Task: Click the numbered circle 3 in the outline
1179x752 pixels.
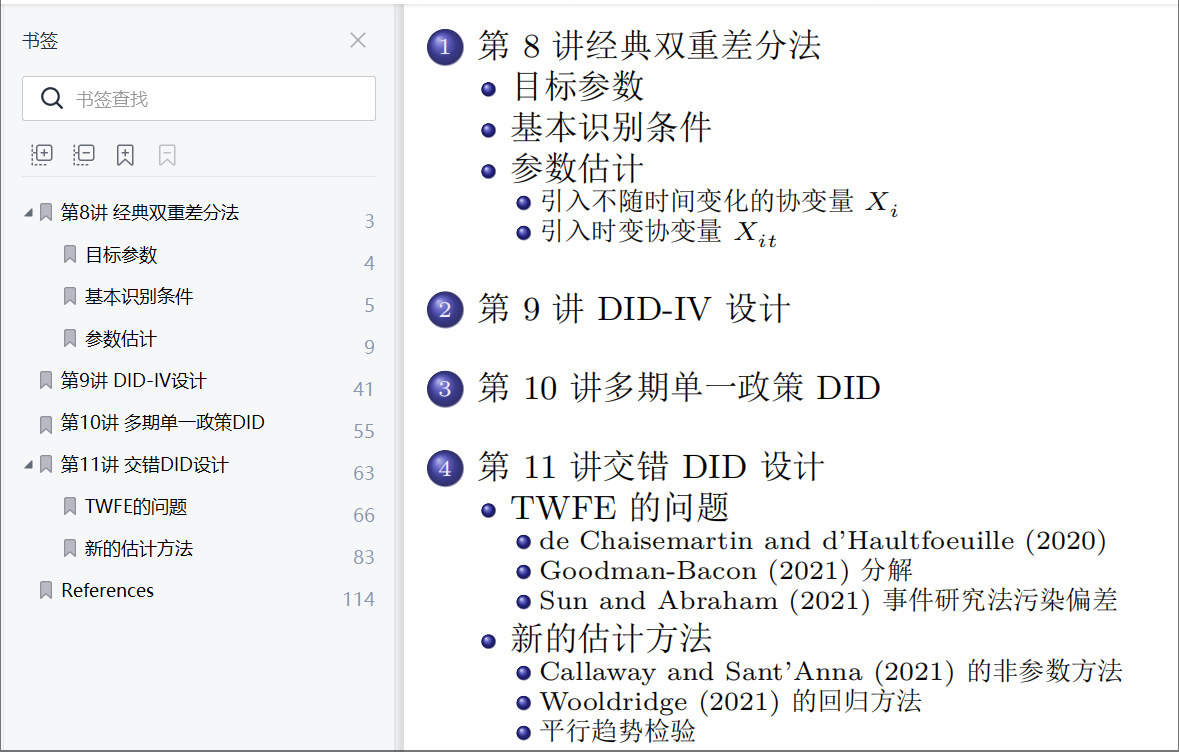Action: [x=445, y=389]
